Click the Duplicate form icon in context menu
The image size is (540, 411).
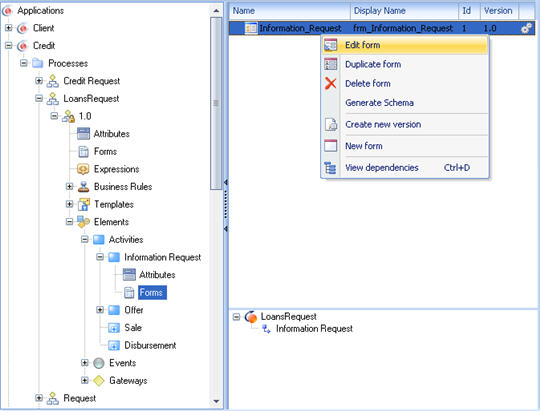point(330,64)
